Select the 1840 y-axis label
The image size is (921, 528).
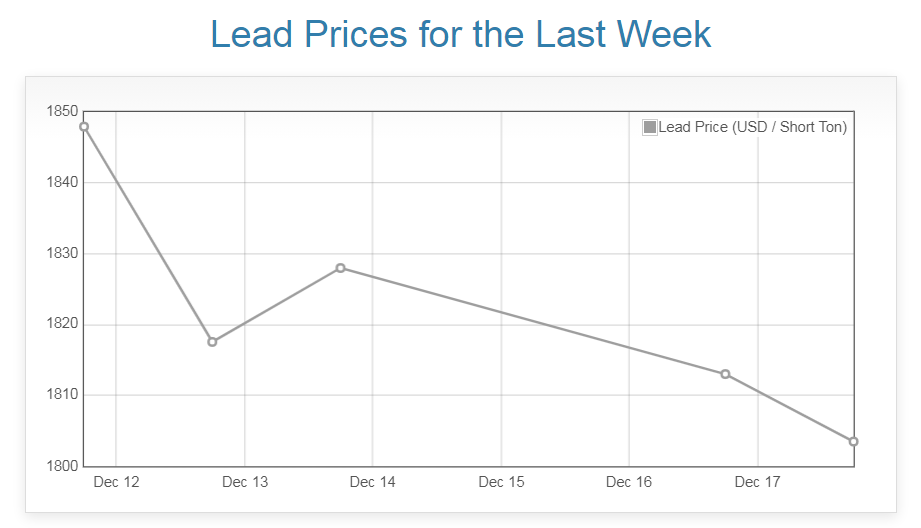(62, 183)
